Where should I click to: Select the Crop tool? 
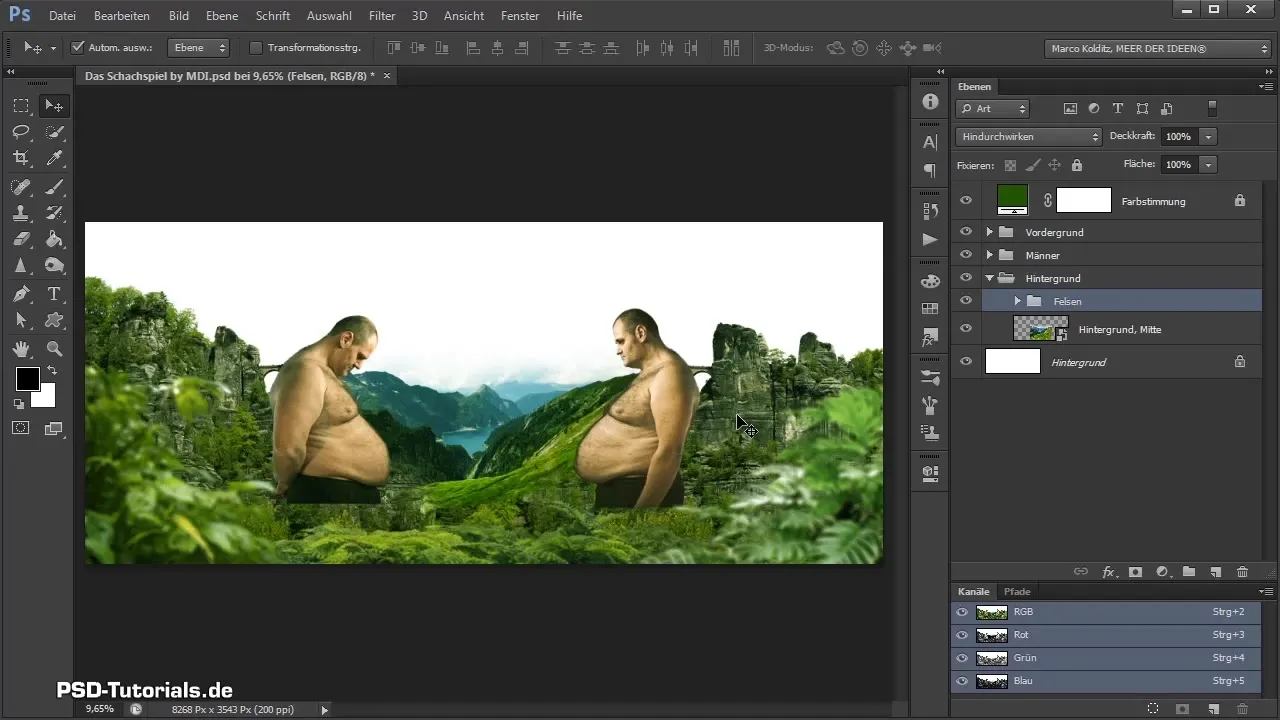click(x=20, y=158)
